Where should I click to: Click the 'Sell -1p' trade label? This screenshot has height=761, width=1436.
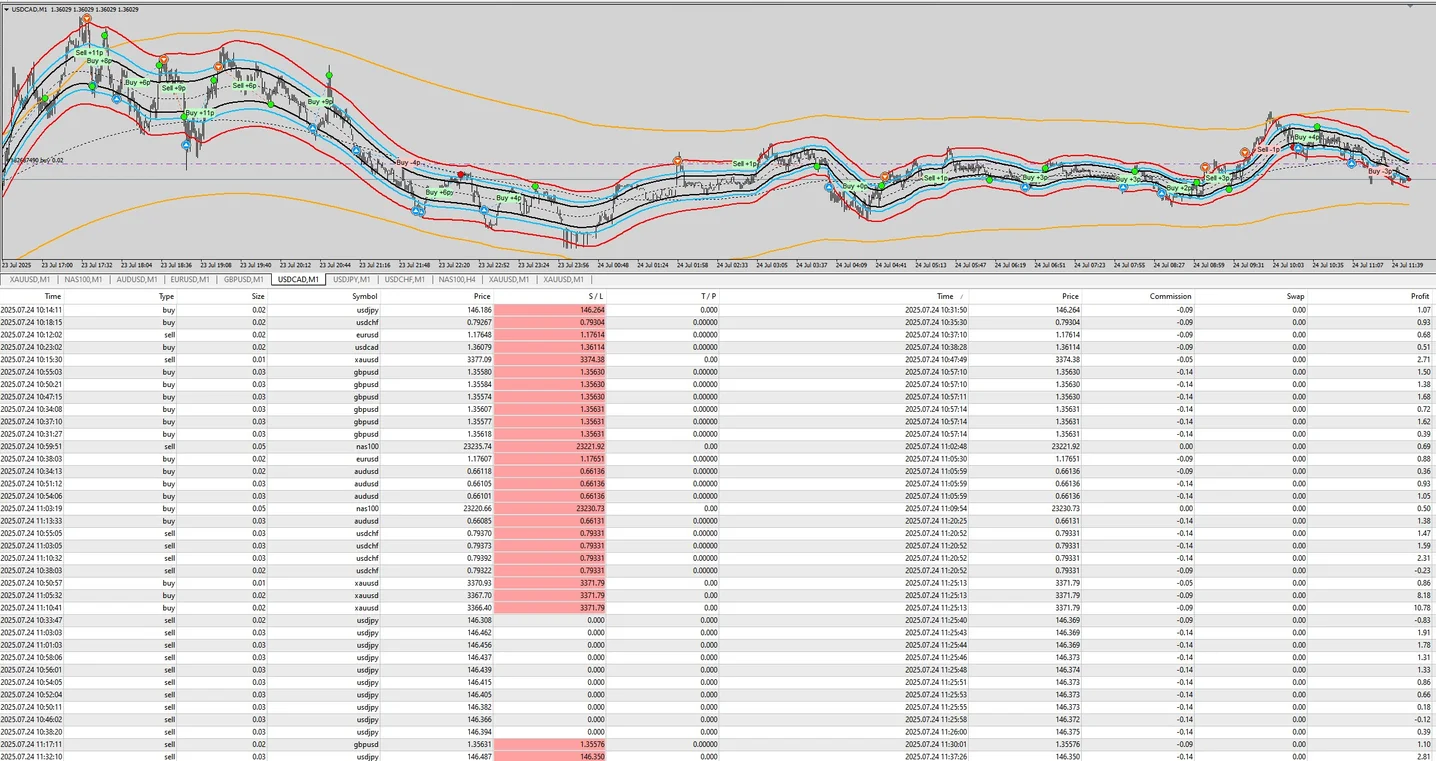[x=1268, y=149]
